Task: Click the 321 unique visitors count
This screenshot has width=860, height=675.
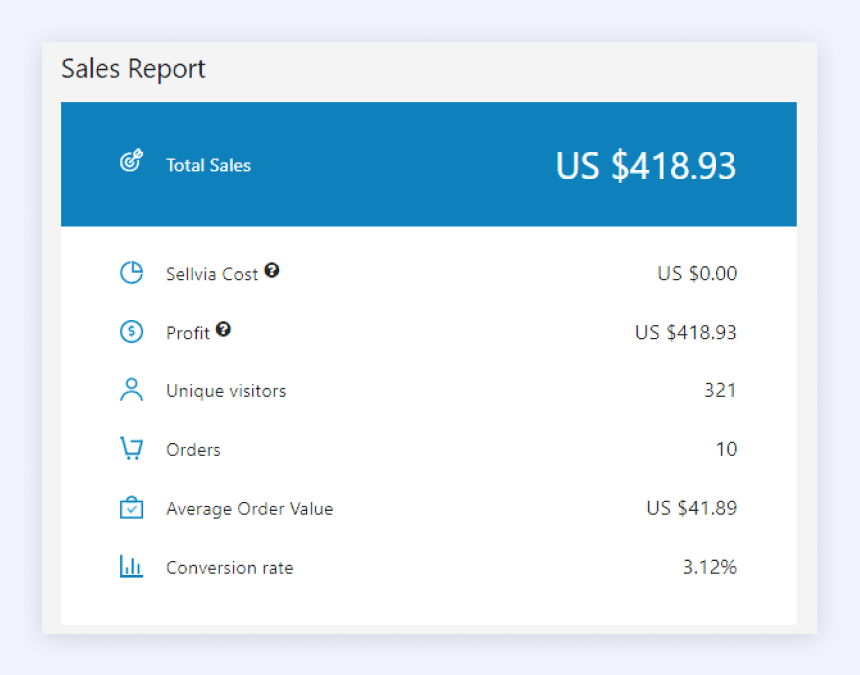Action: (720, 390)
